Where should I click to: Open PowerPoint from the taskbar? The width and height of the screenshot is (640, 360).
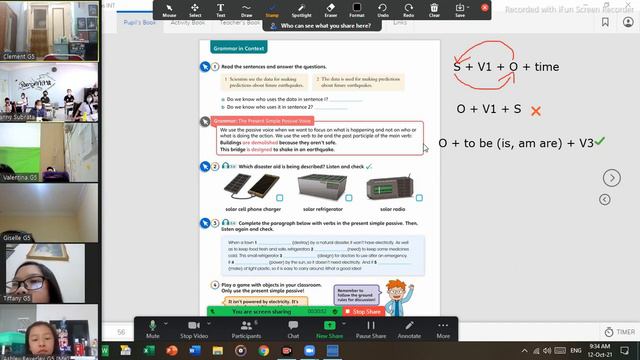click(x=172, y=351)
